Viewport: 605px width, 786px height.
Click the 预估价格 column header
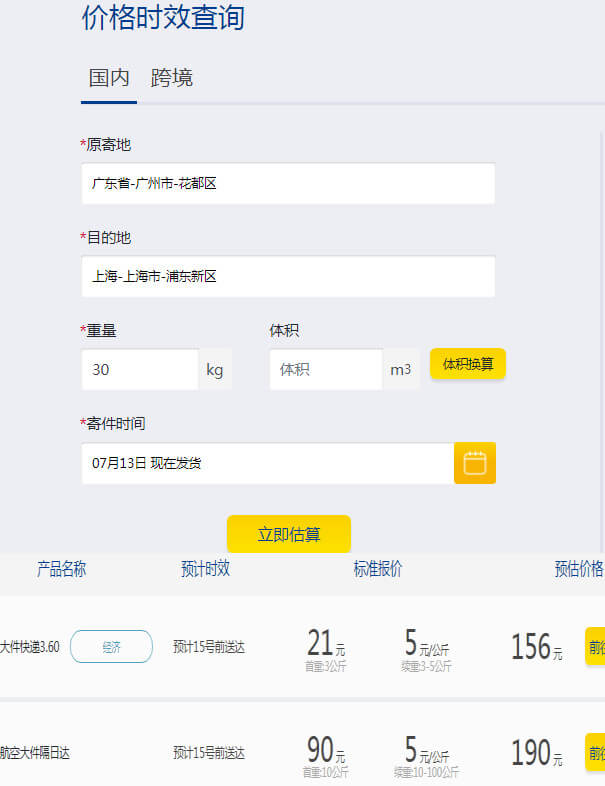point(579,569)
